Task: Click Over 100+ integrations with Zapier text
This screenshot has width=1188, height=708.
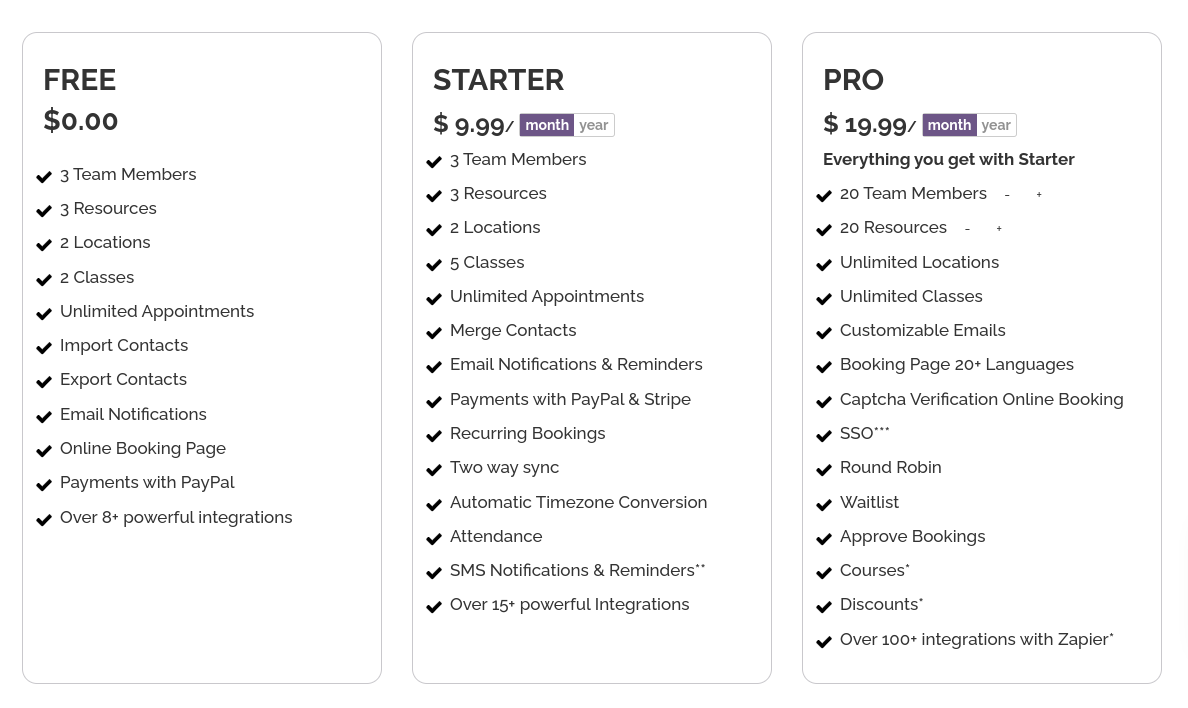Action: (975, 639)
